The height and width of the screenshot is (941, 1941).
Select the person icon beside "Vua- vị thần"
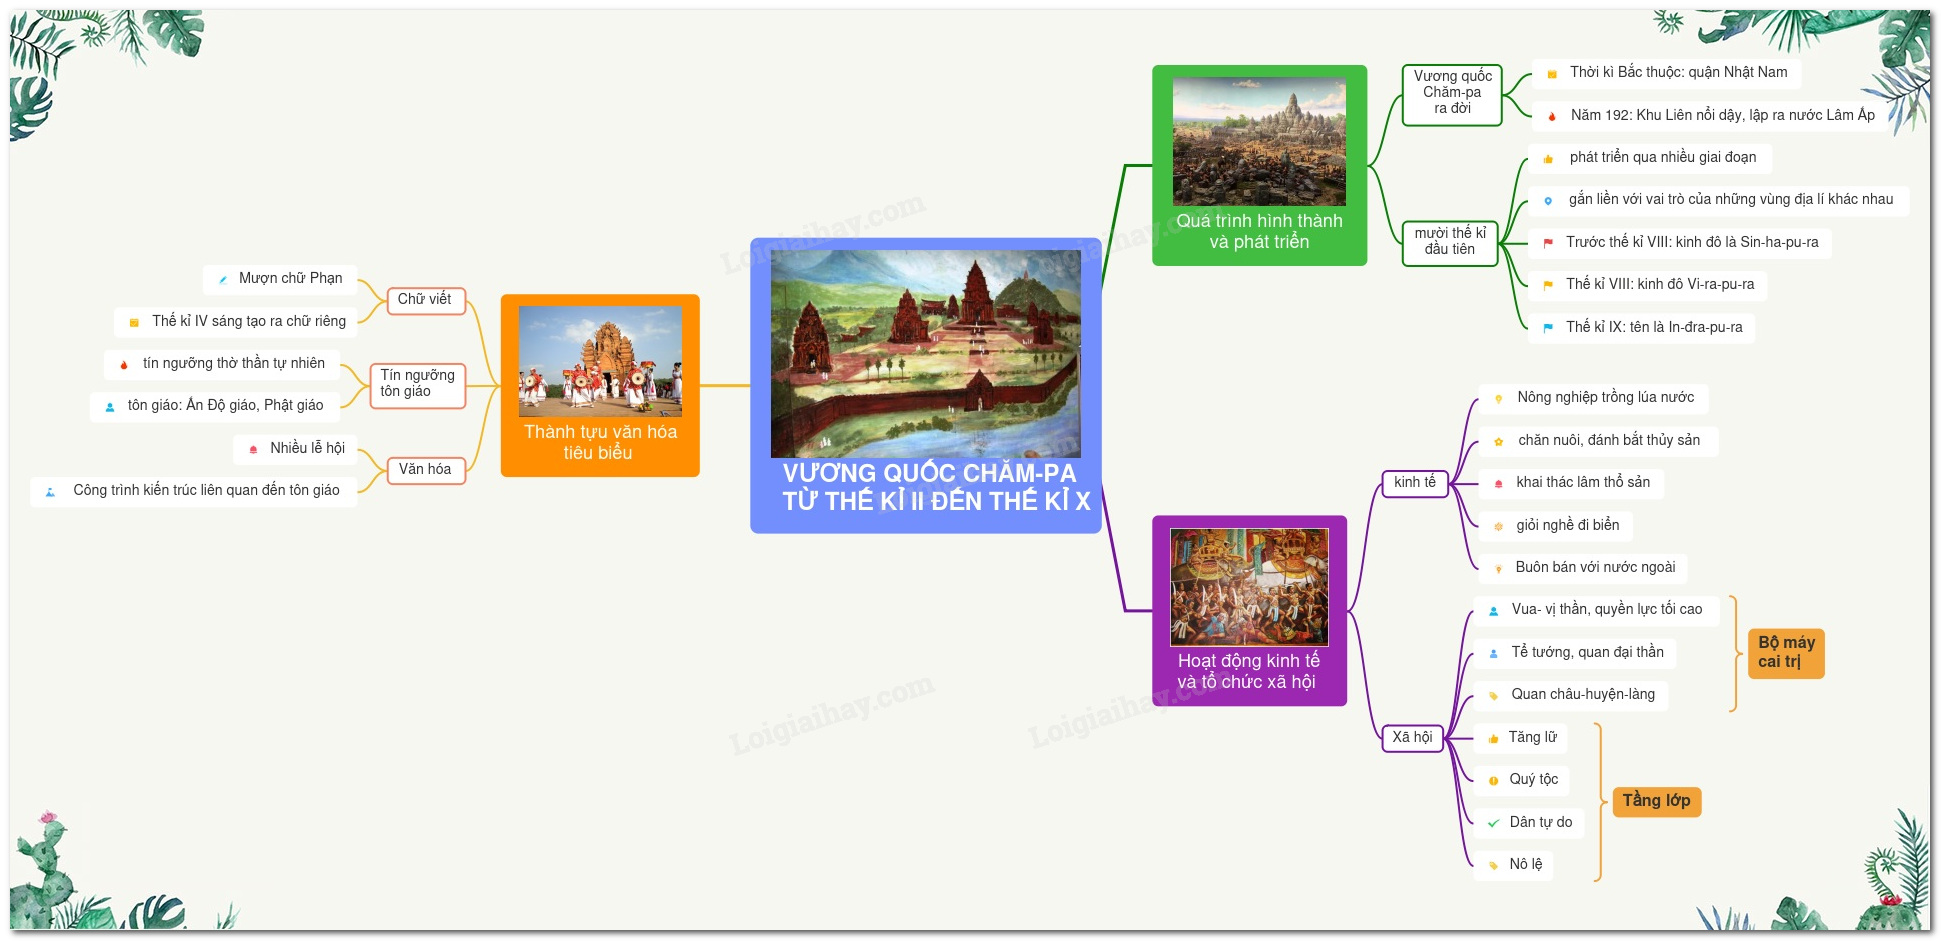(x=1493, y=611)
